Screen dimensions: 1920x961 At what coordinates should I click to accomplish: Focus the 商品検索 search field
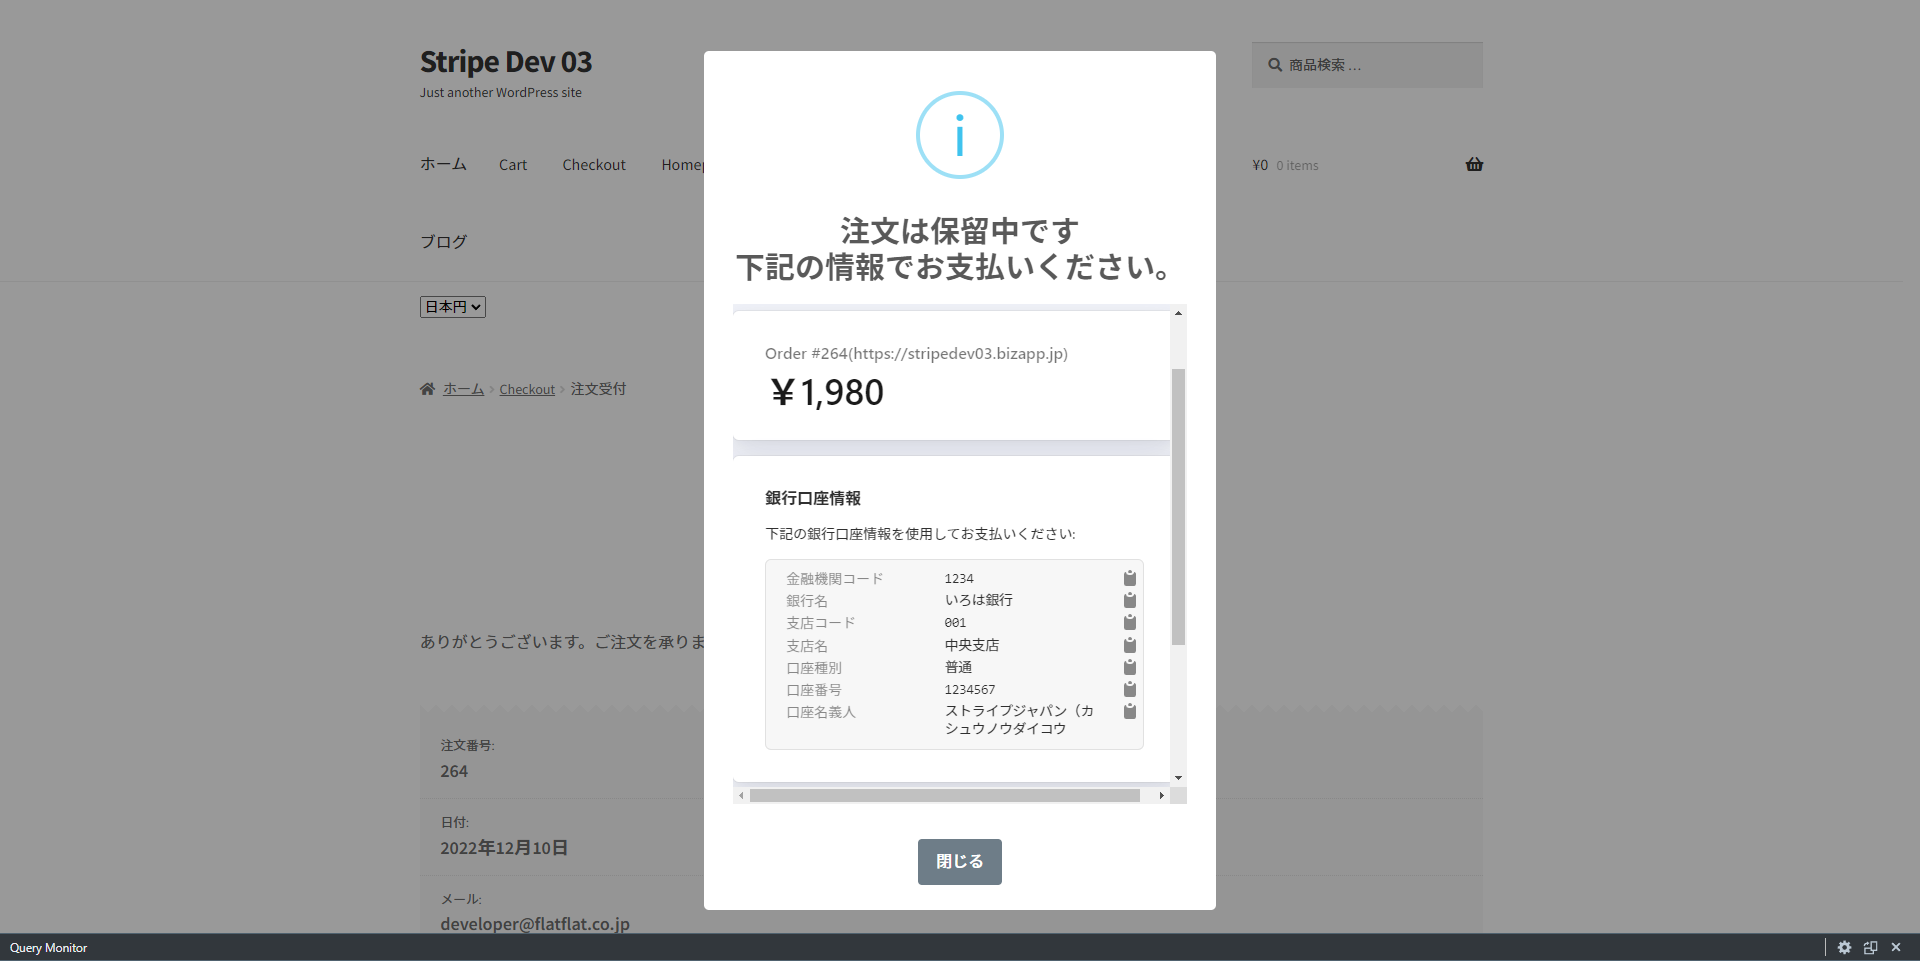(x=1367, y=65)
